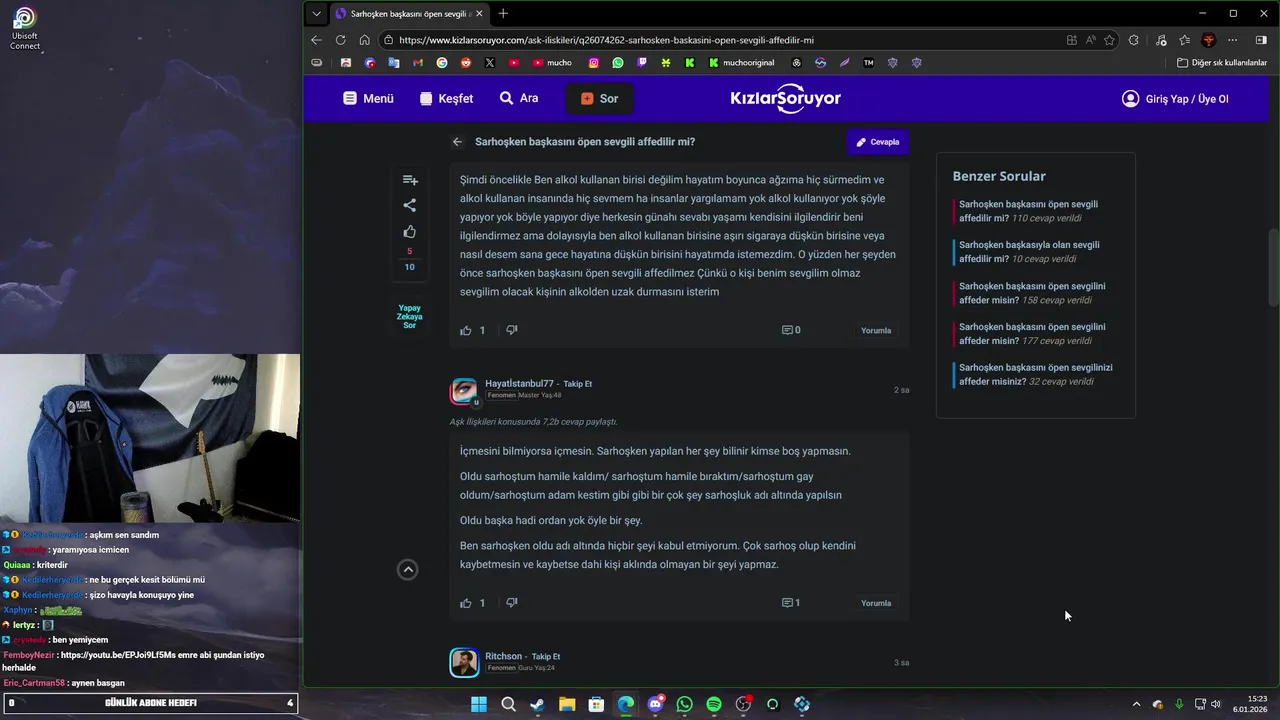Image resolution: width=1280 pixels, height=720 pixels.
Task: Click the page vertical scrollbar thumb
Action: [1273, 268]
